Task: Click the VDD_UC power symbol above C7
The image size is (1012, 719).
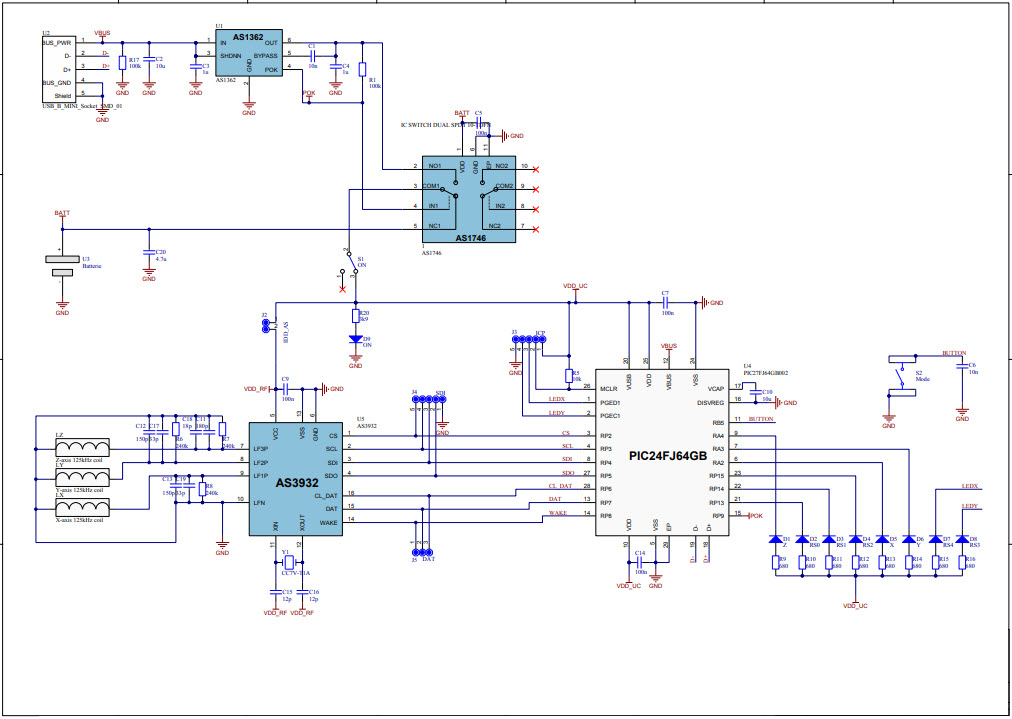Action: point(577,288)
